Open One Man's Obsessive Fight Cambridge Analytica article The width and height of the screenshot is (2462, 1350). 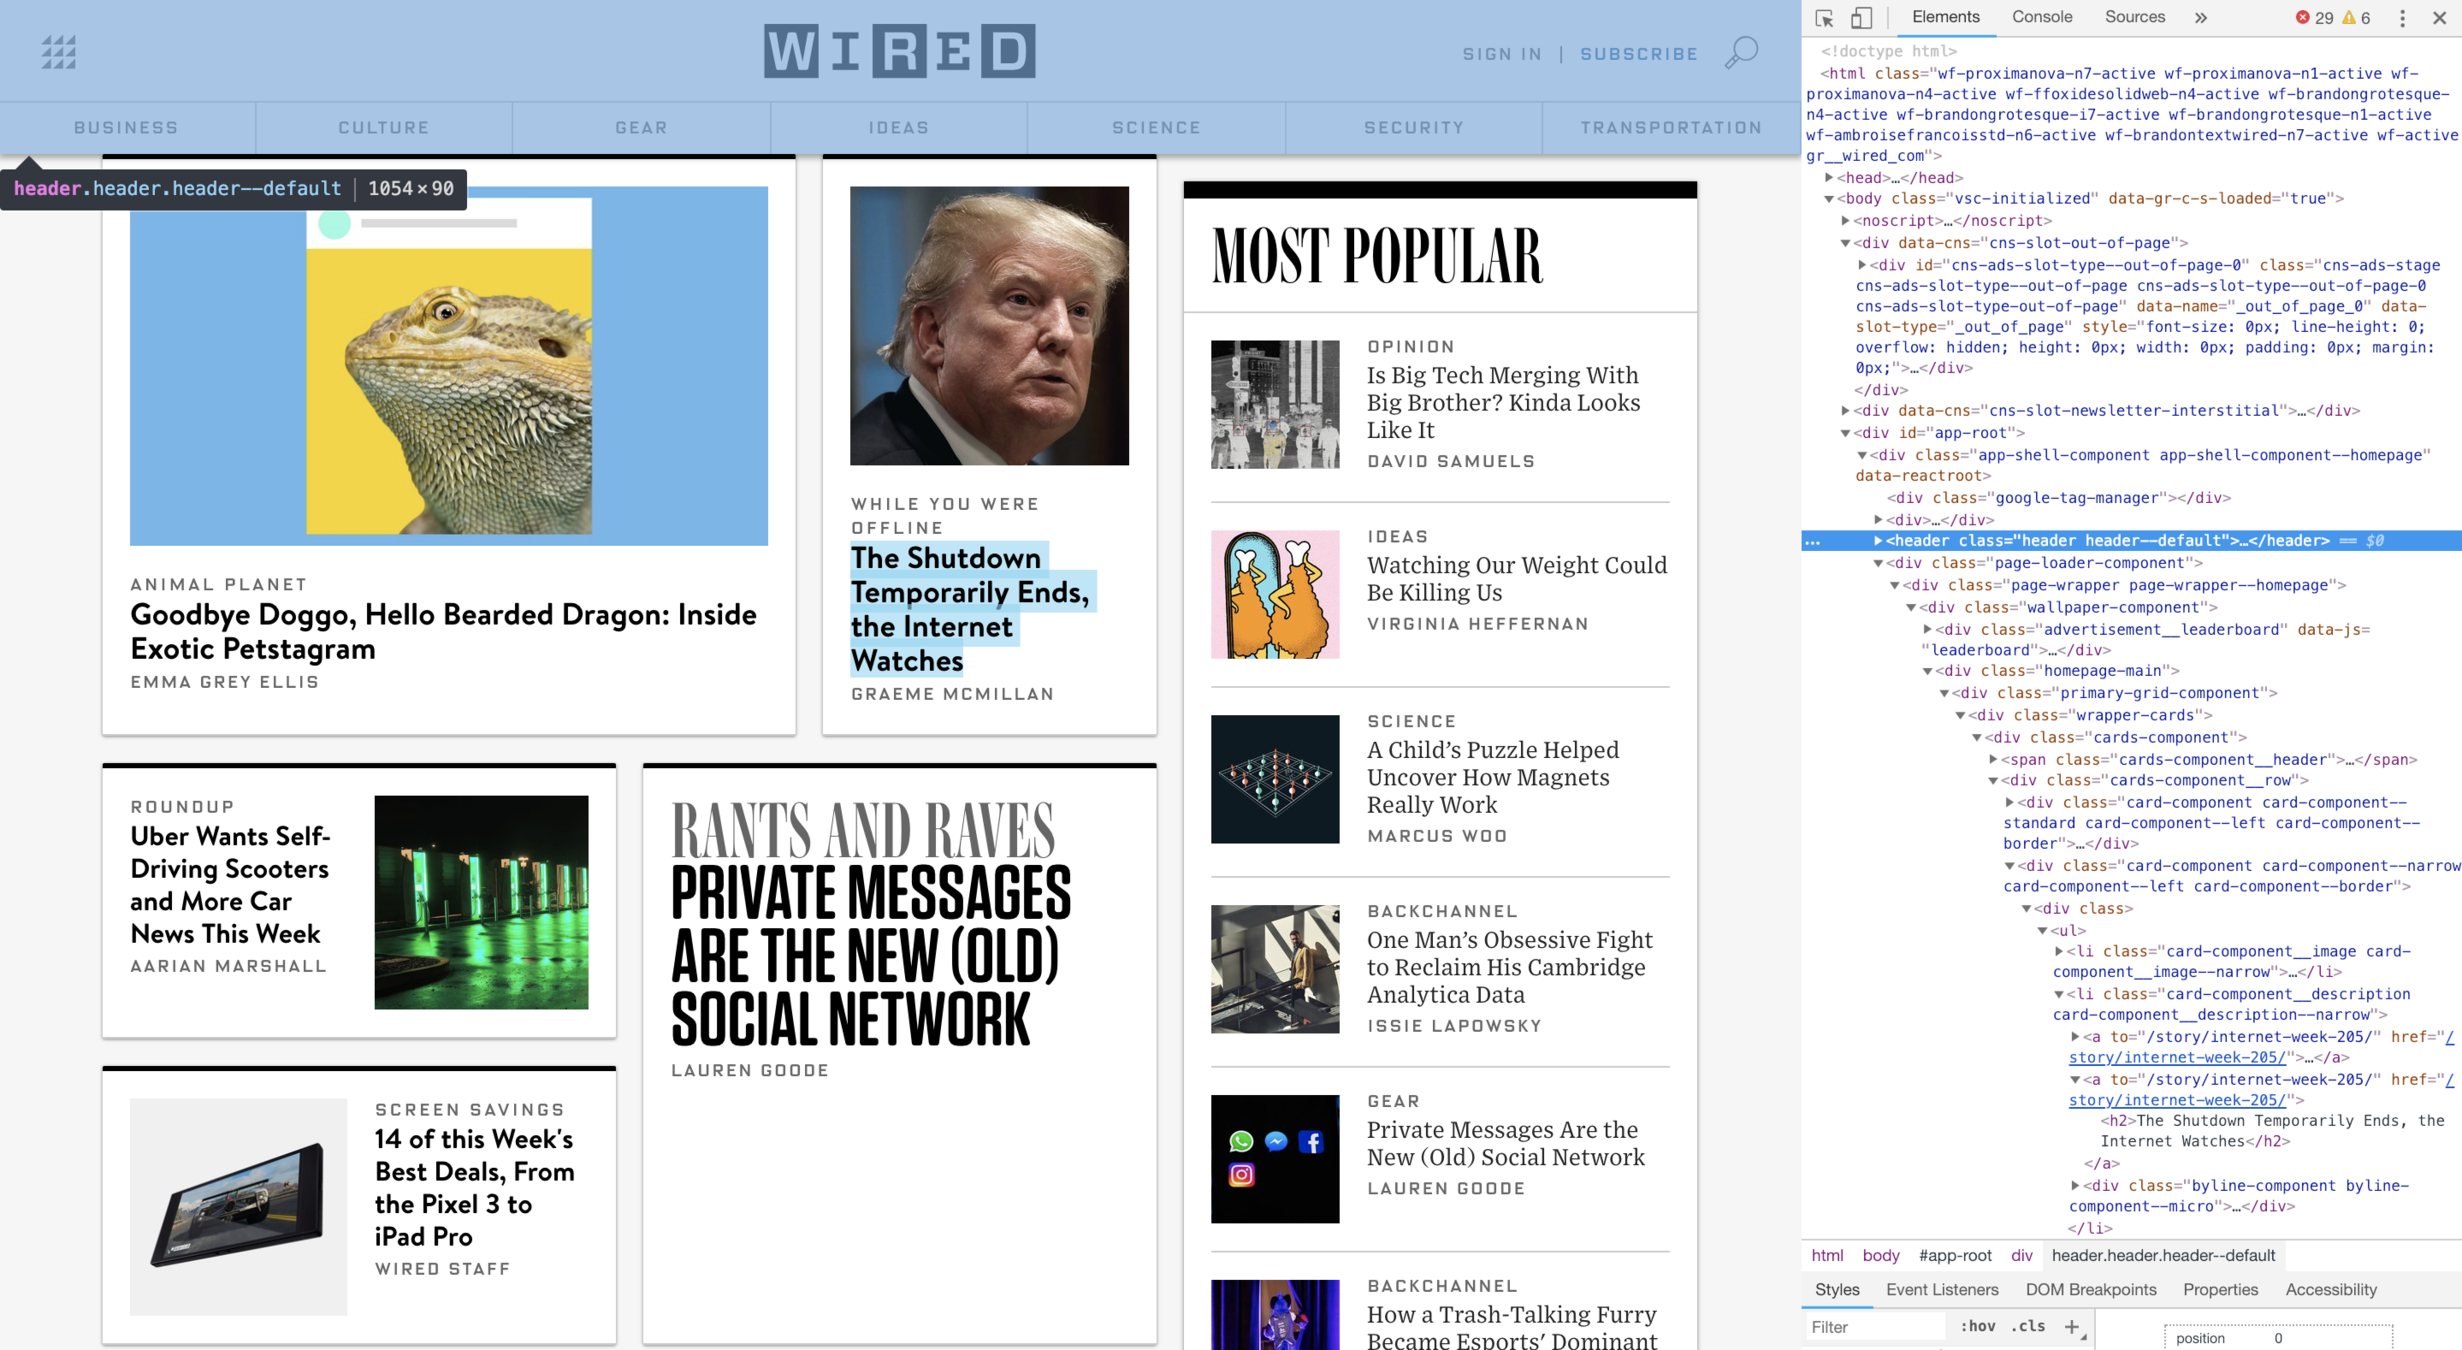point(1509,967)
